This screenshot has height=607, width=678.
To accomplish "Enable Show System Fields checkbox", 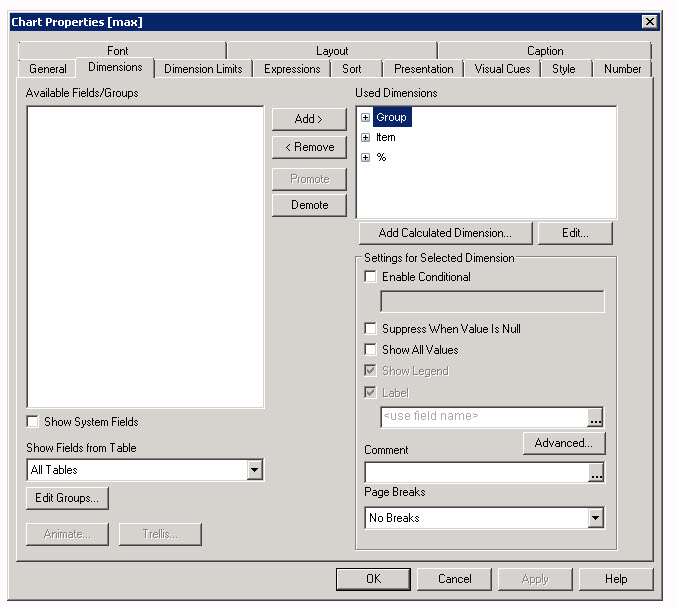I will pos(32,422).
